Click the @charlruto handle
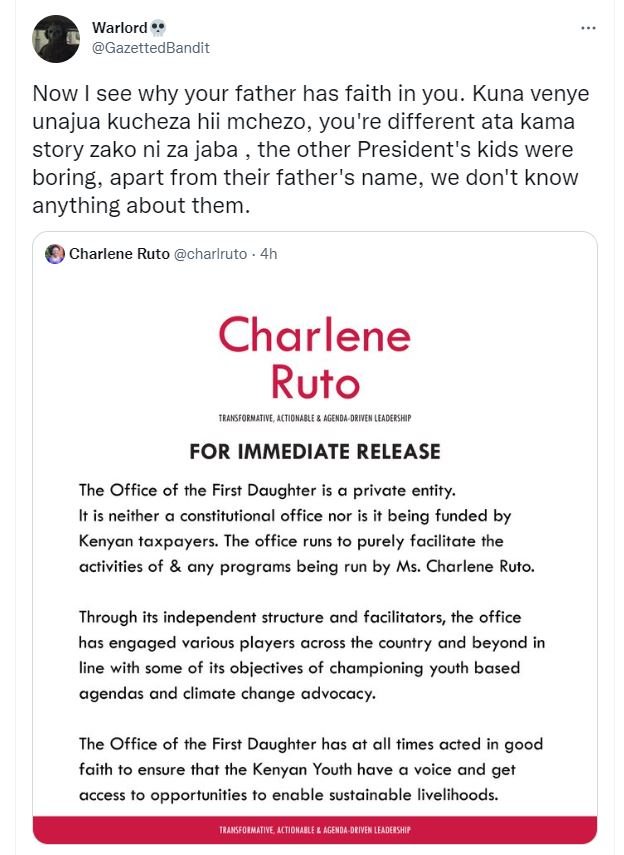The image size is (624, 855). 210,254
